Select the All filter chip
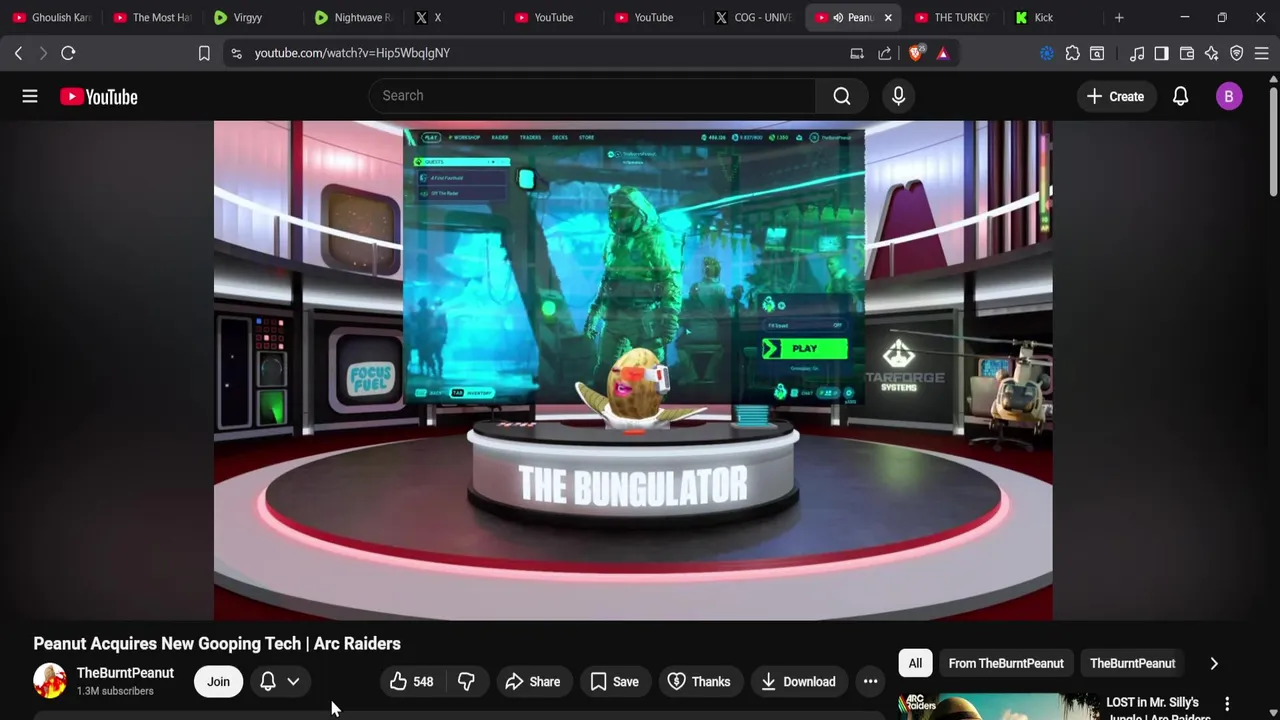 click(x=915, y=663)
